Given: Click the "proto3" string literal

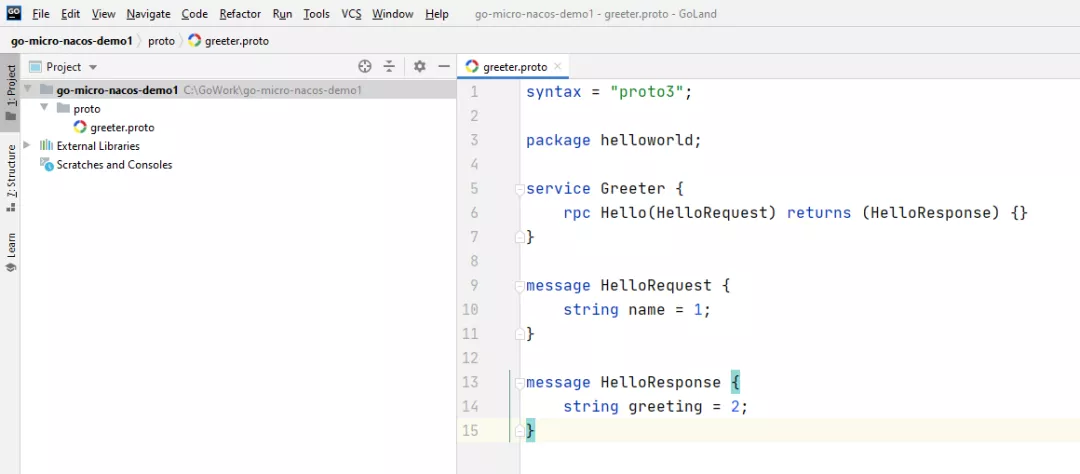Looking at the screenshot, I should tap(647, 92).
